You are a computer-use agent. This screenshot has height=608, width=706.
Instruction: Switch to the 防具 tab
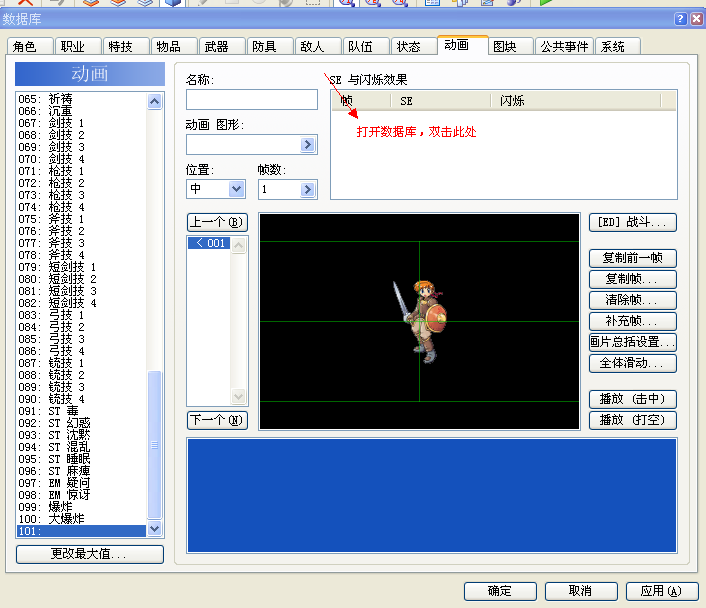[270, 46]
